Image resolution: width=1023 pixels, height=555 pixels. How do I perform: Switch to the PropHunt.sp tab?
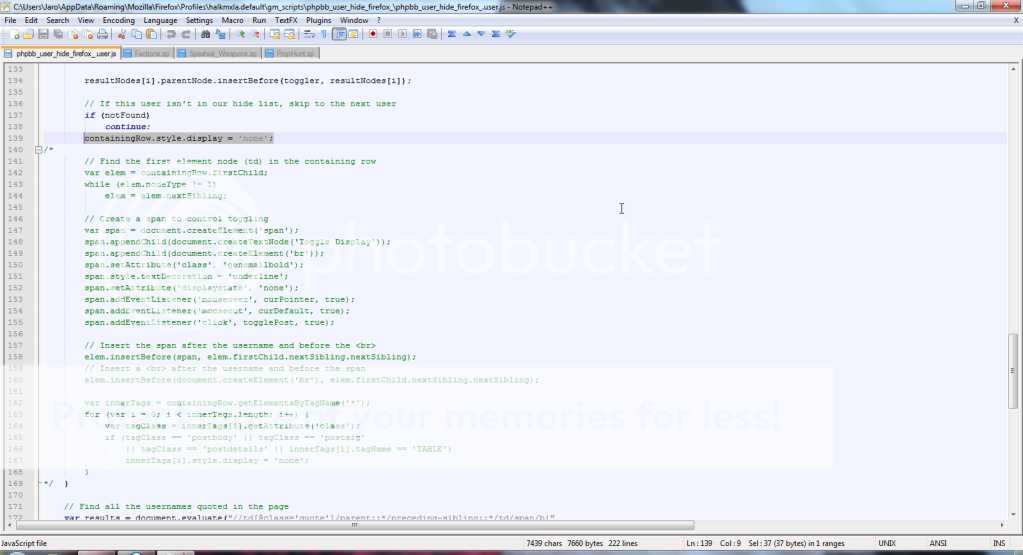[x=297, y=53]
